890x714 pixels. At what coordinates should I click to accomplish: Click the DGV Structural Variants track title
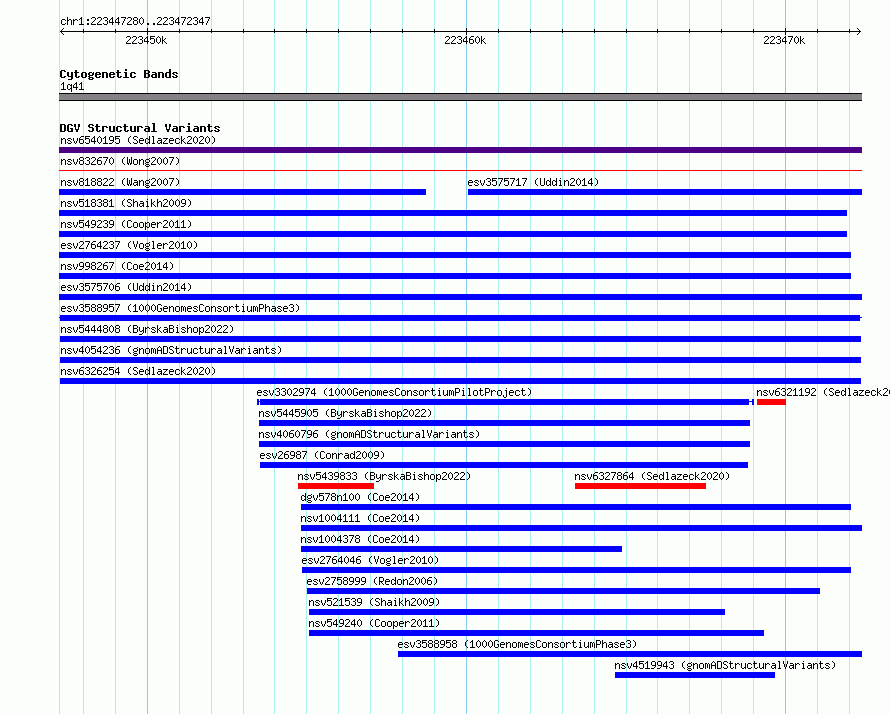(140, 128)
